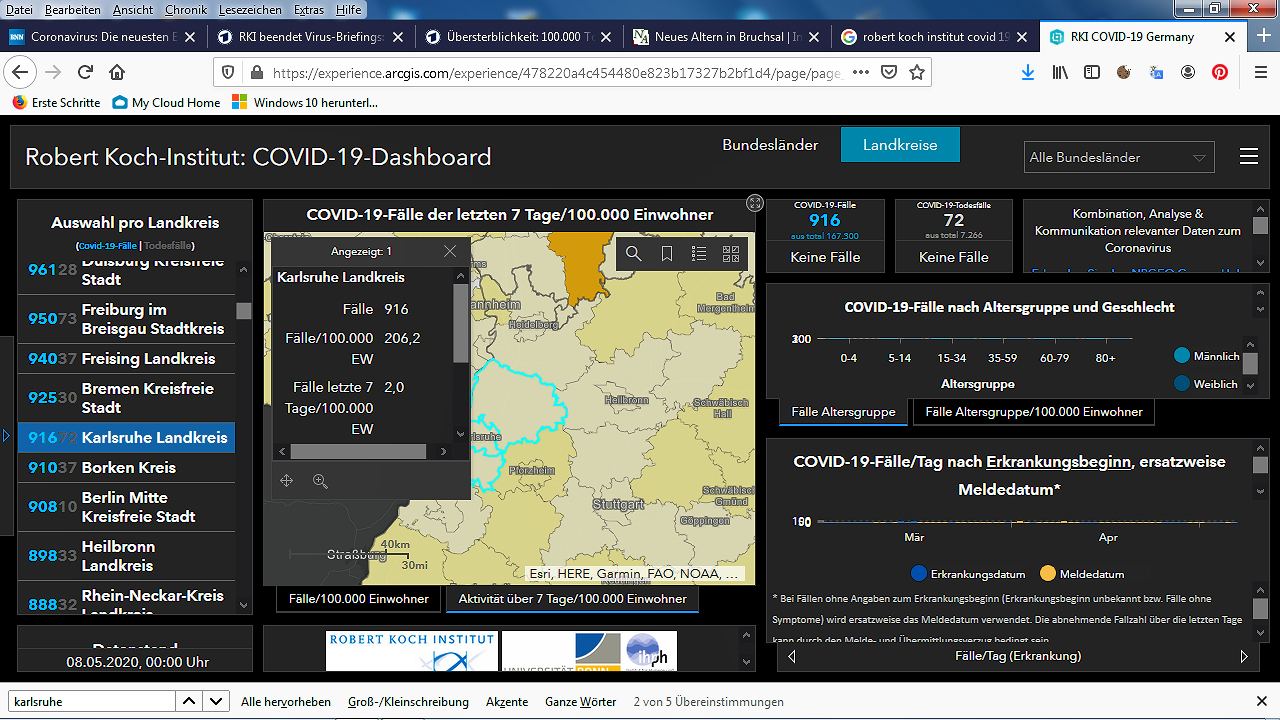Click the find bar search field
Screen dimensions: 1280x720
(x=92, y=702)
